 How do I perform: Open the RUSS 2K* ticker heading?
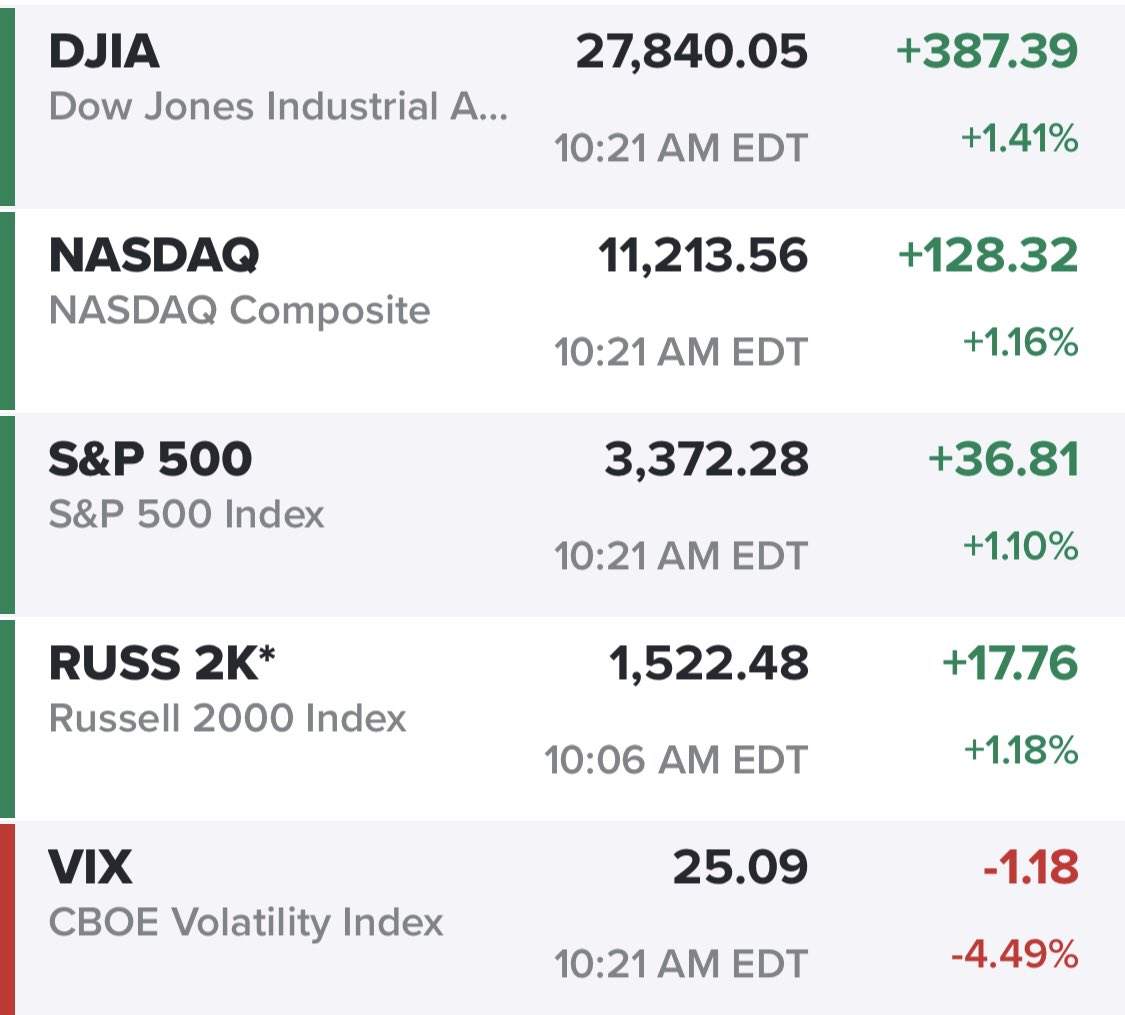tap(162, 663)
